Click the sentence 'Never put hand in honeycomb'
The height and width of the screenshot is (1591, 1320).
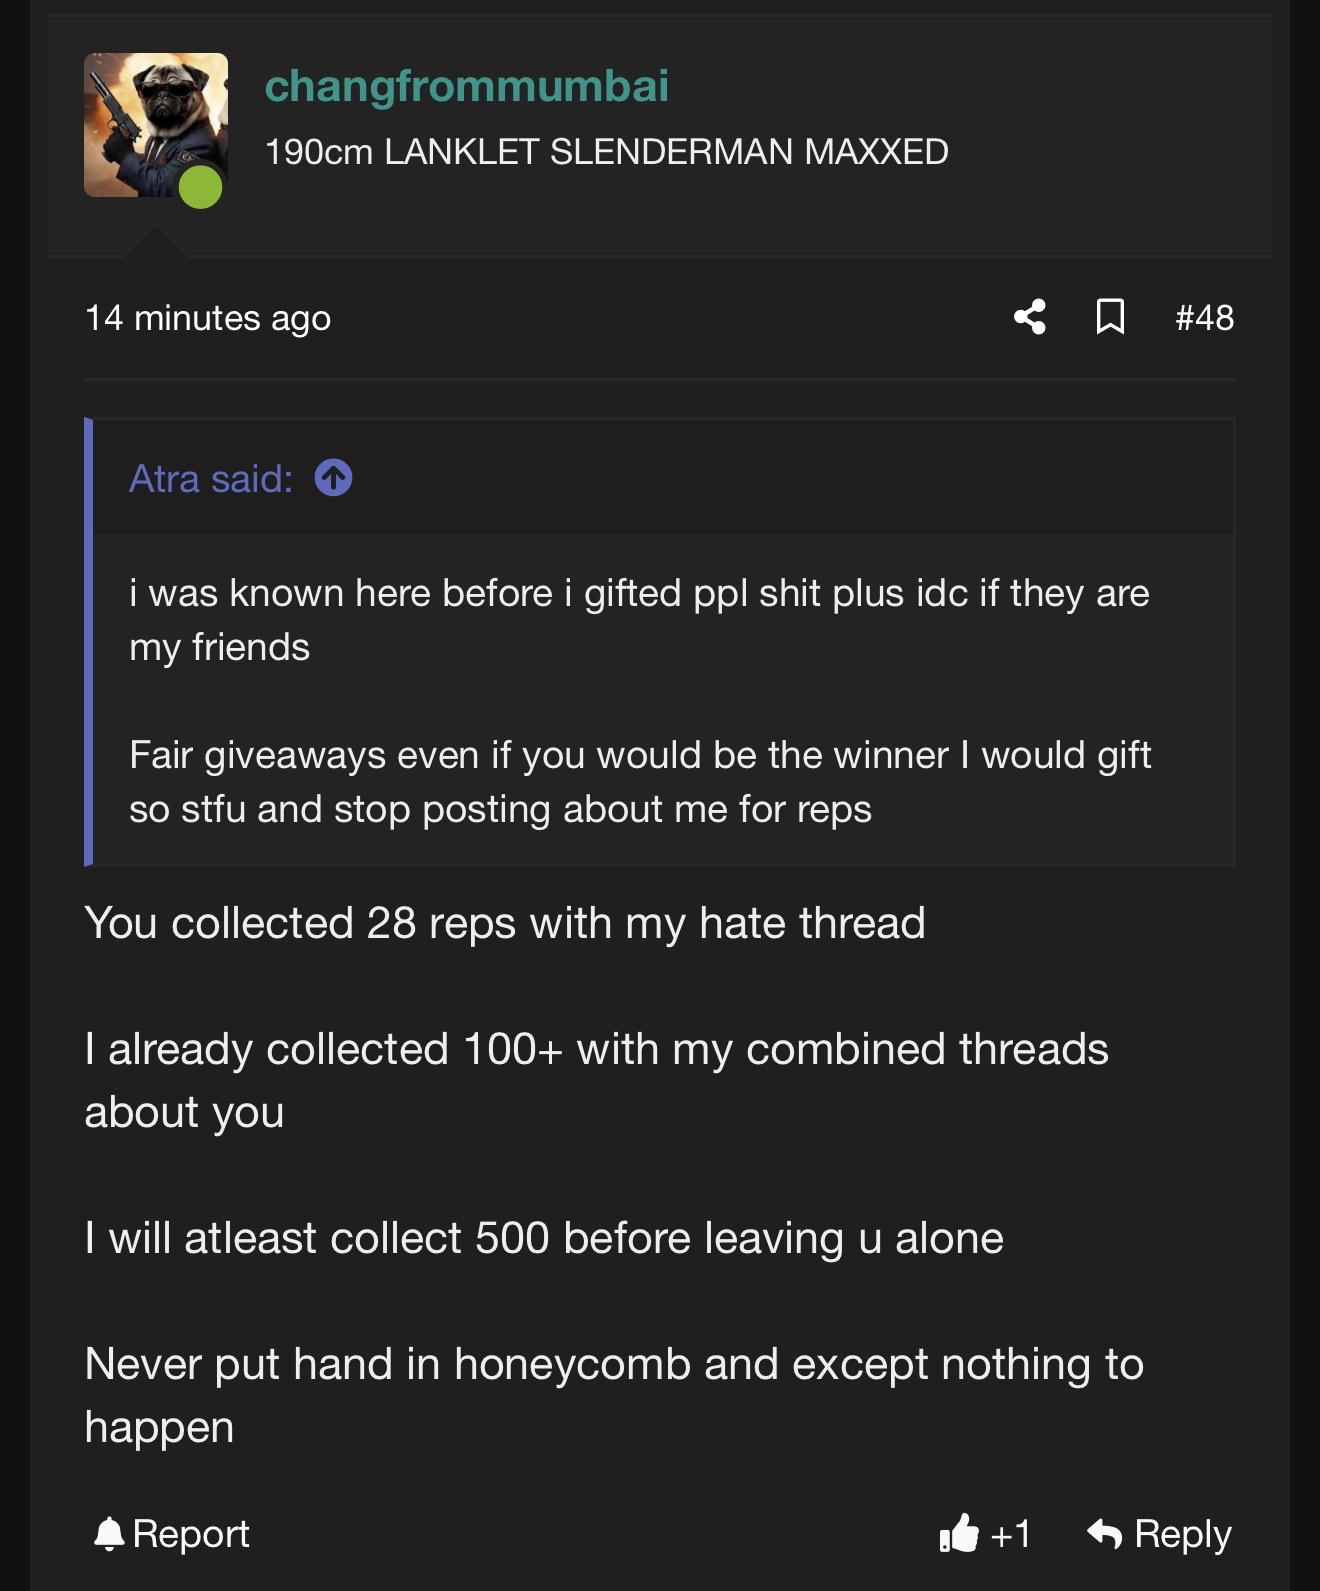(x=614, y=1364)
